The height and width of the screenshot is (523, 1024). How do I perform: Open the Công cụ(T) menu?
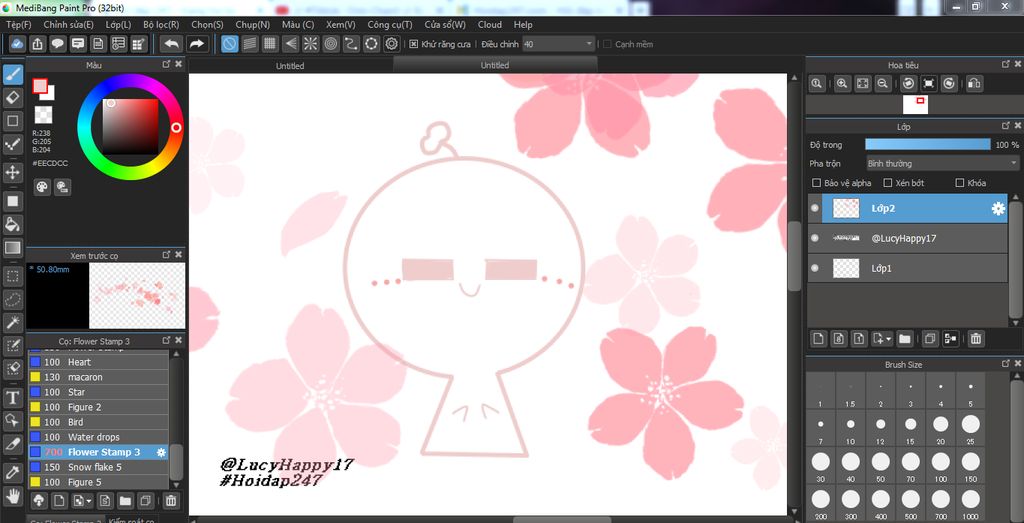click(x=390, y=24)
